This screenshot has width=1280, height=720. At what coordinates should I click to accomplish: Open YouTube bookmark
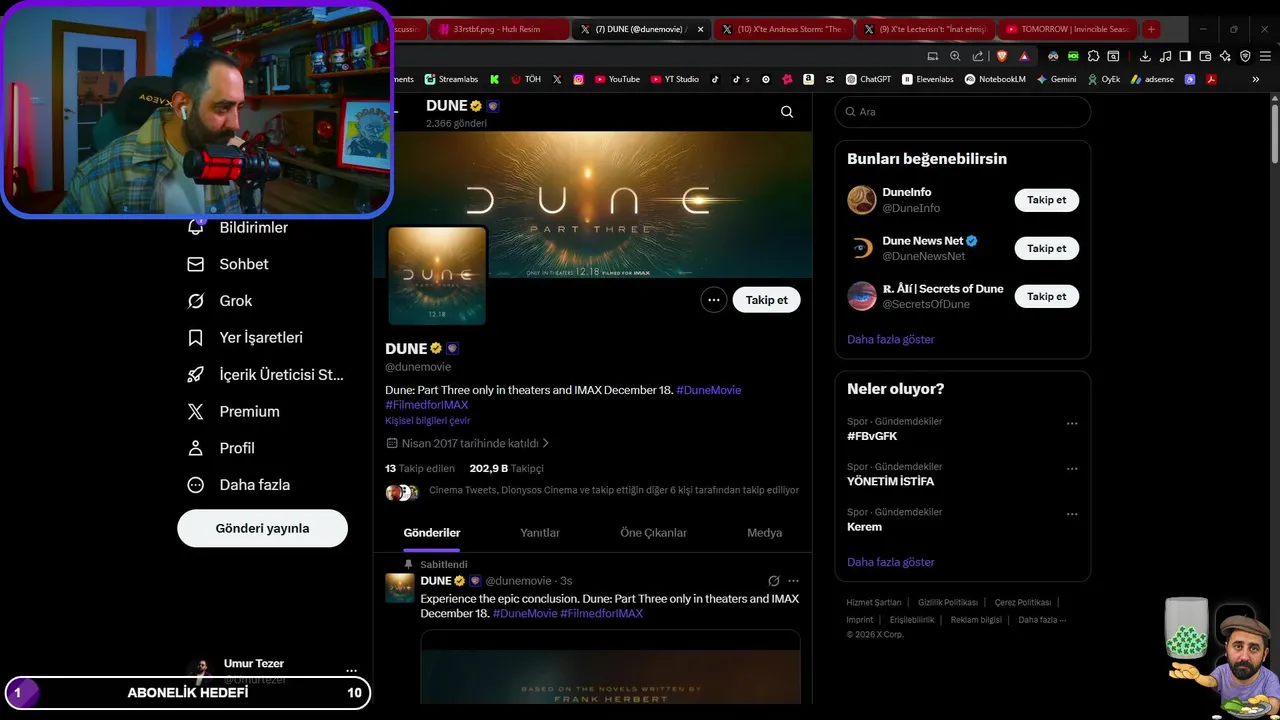617,79
